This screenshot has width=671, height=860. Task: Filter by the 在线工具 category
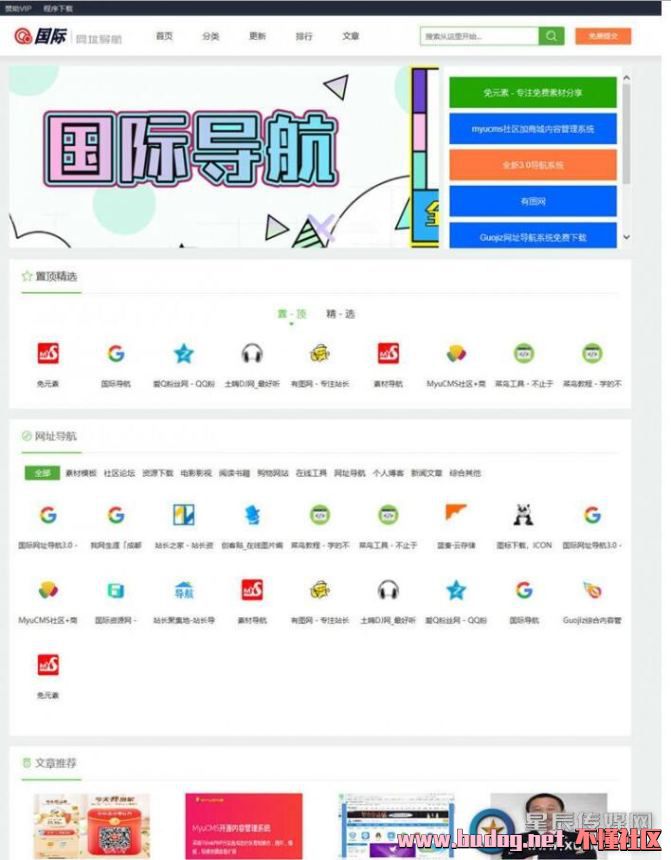pos(311,473)
